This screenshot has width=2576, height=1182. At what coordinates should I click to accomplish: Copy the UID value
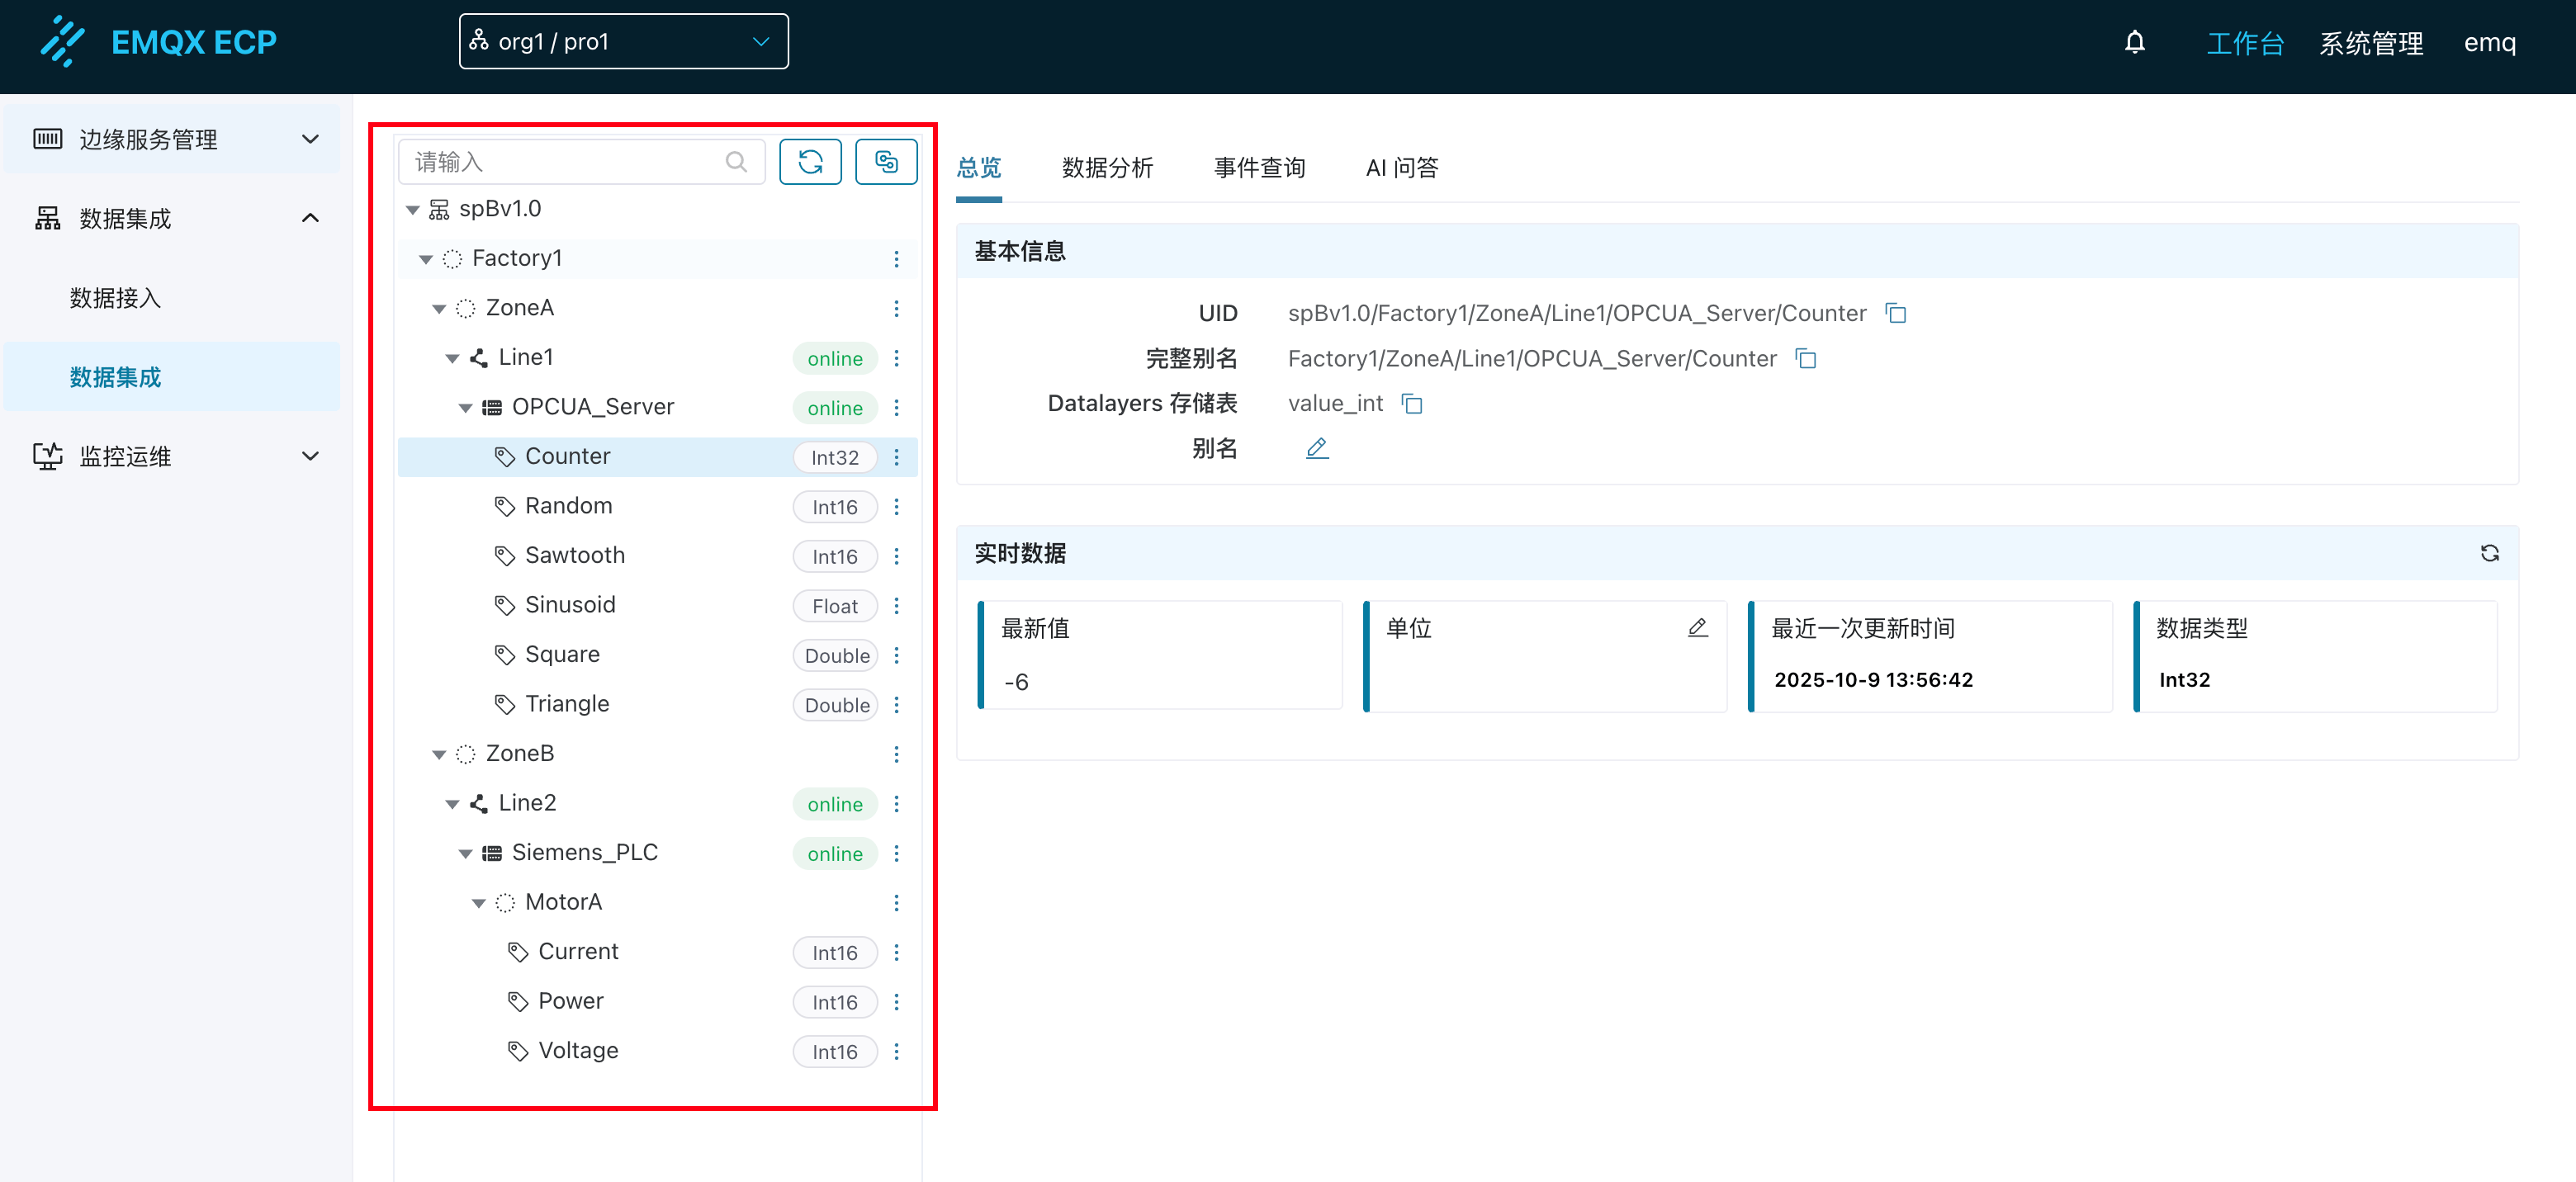click(x=1895, y=314)
